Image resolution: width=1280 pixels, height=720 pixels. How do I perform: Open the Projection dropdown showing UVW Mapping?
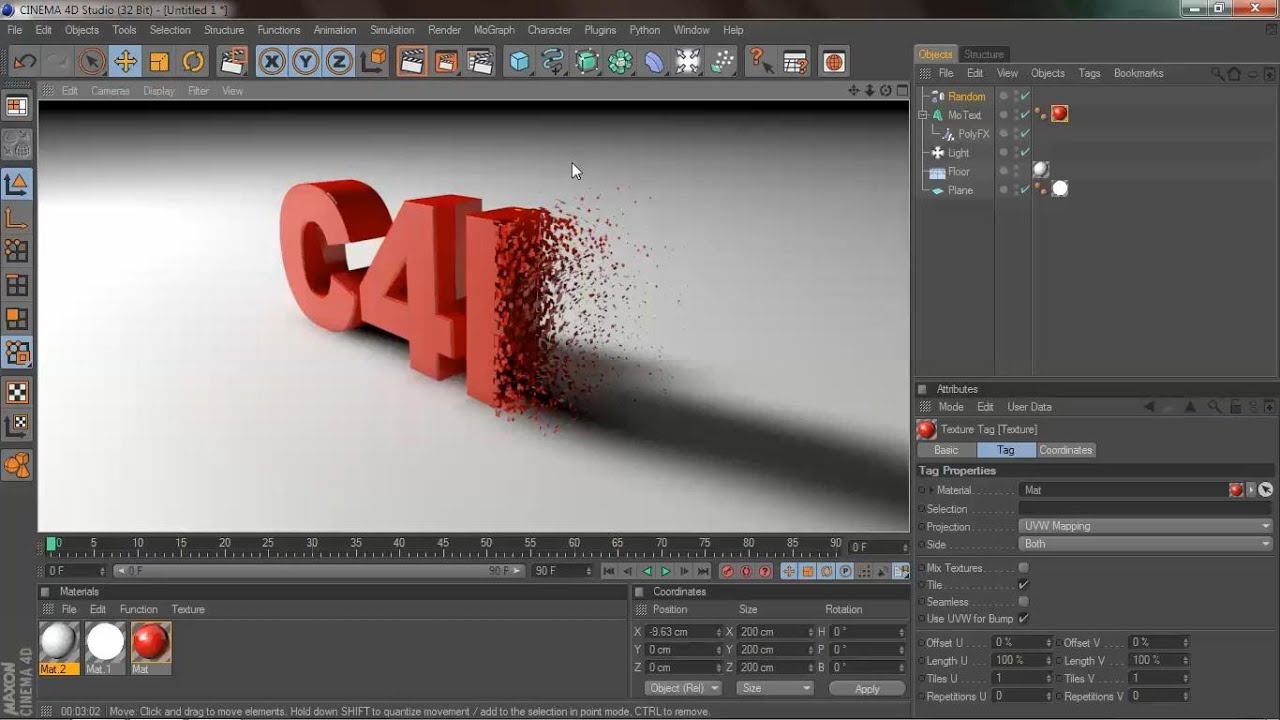(1146, 526)
